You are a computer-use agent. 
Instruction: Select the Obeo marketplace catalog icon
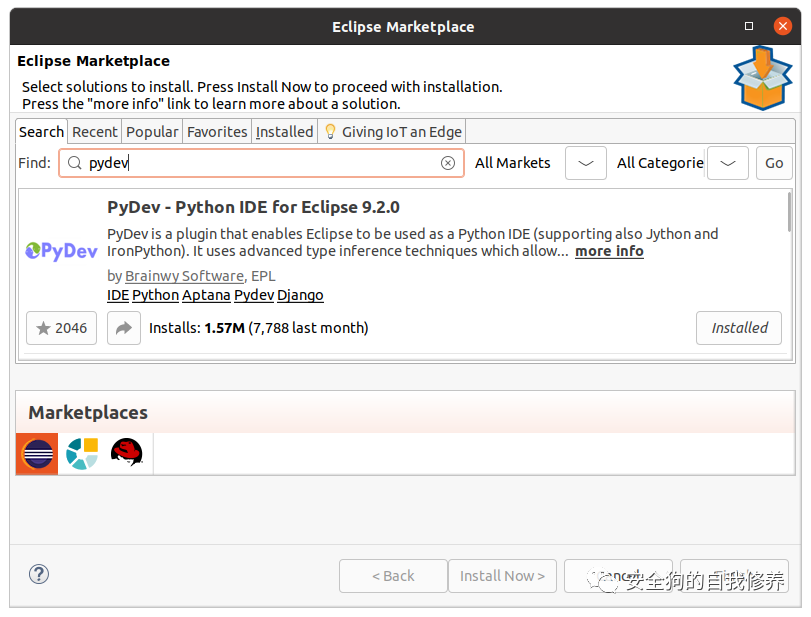(82, 454)
